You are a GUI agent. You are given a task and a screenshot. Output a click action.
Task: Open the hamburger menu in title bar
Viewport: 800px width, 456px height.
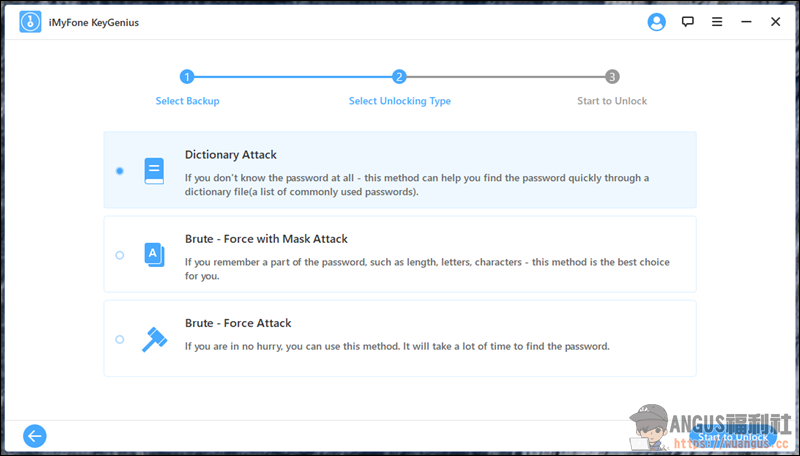(x=717, y=22)
